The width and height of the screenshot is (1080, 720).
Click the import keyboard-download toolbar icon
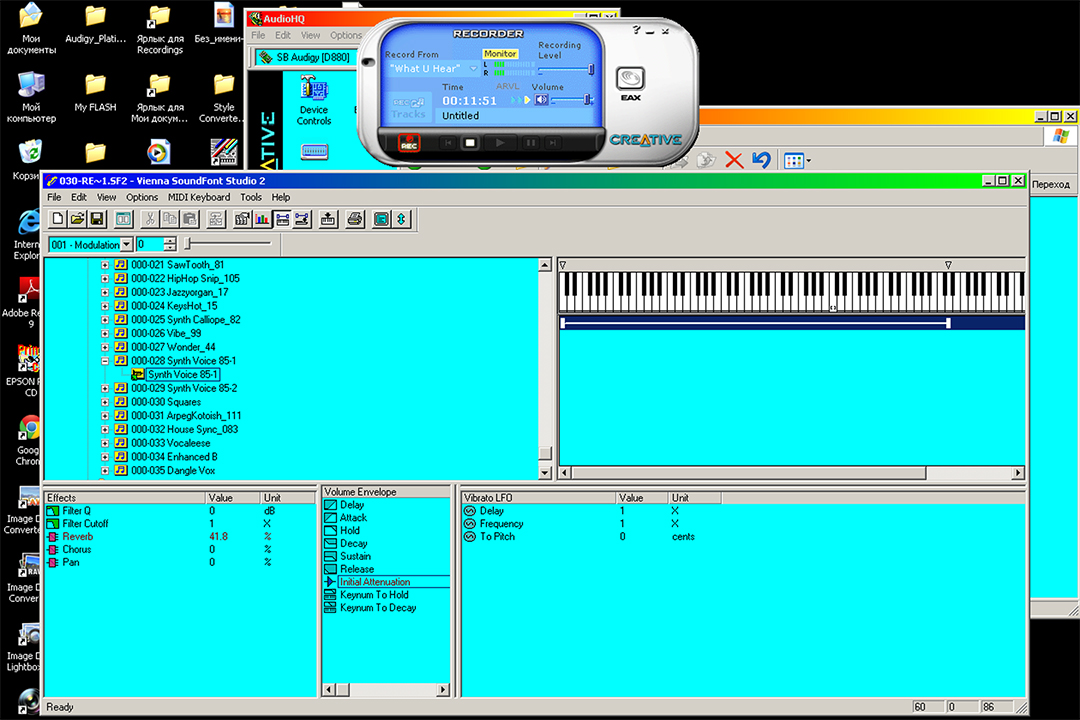coord(328,219)
